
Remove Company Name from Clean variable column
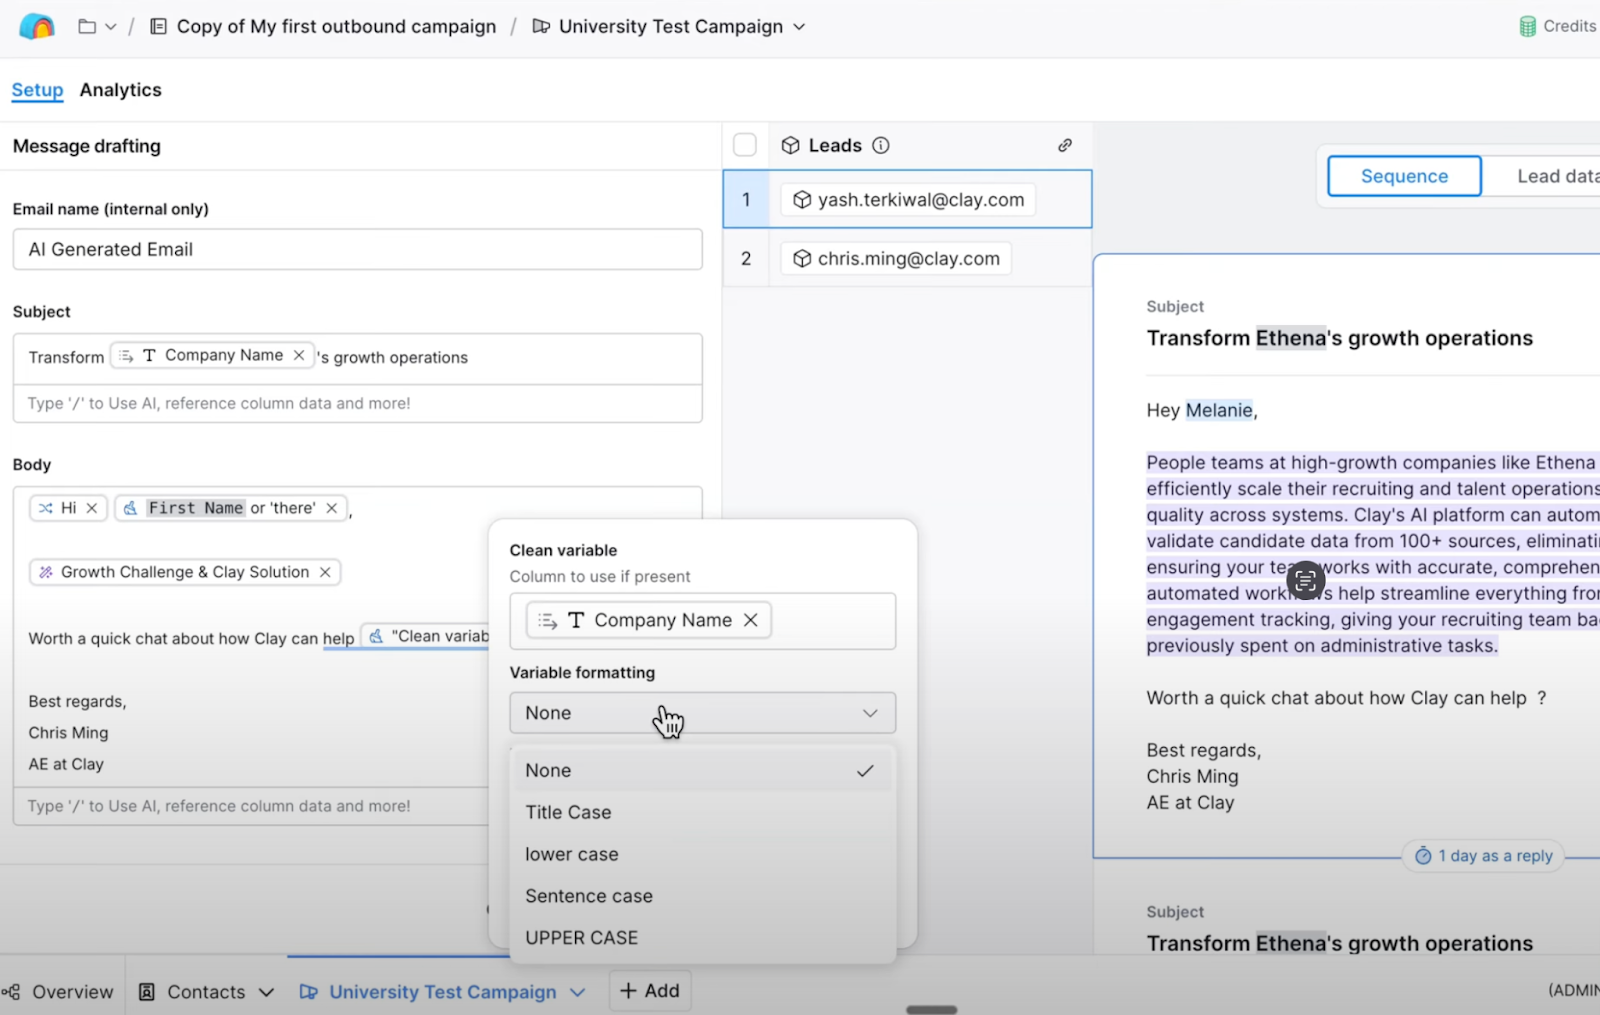pyautogui.click(x=750, y=620)
